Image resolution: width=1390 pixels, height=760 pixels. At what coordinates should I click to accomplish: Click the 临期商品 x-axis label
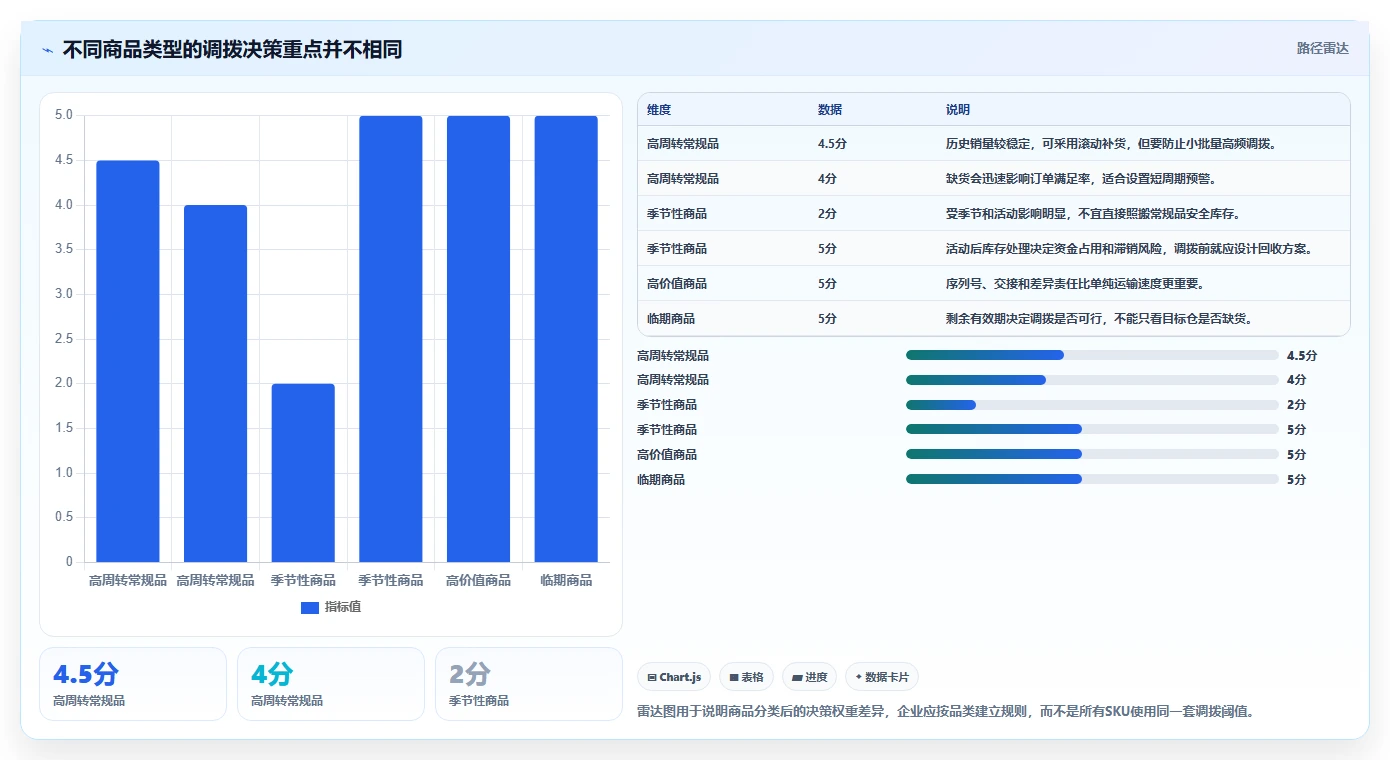(x=566, y=580)
